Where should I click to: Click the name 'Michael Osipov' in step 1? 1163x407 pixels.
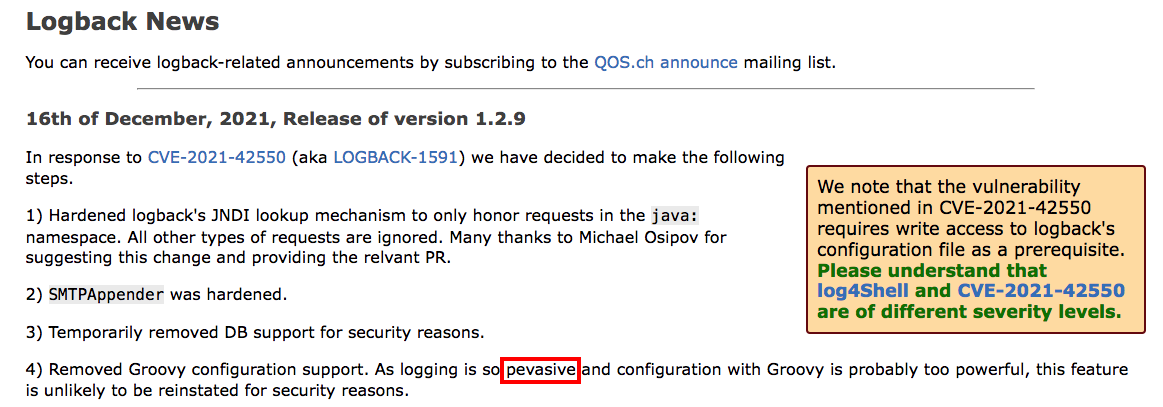pos(672,237)
